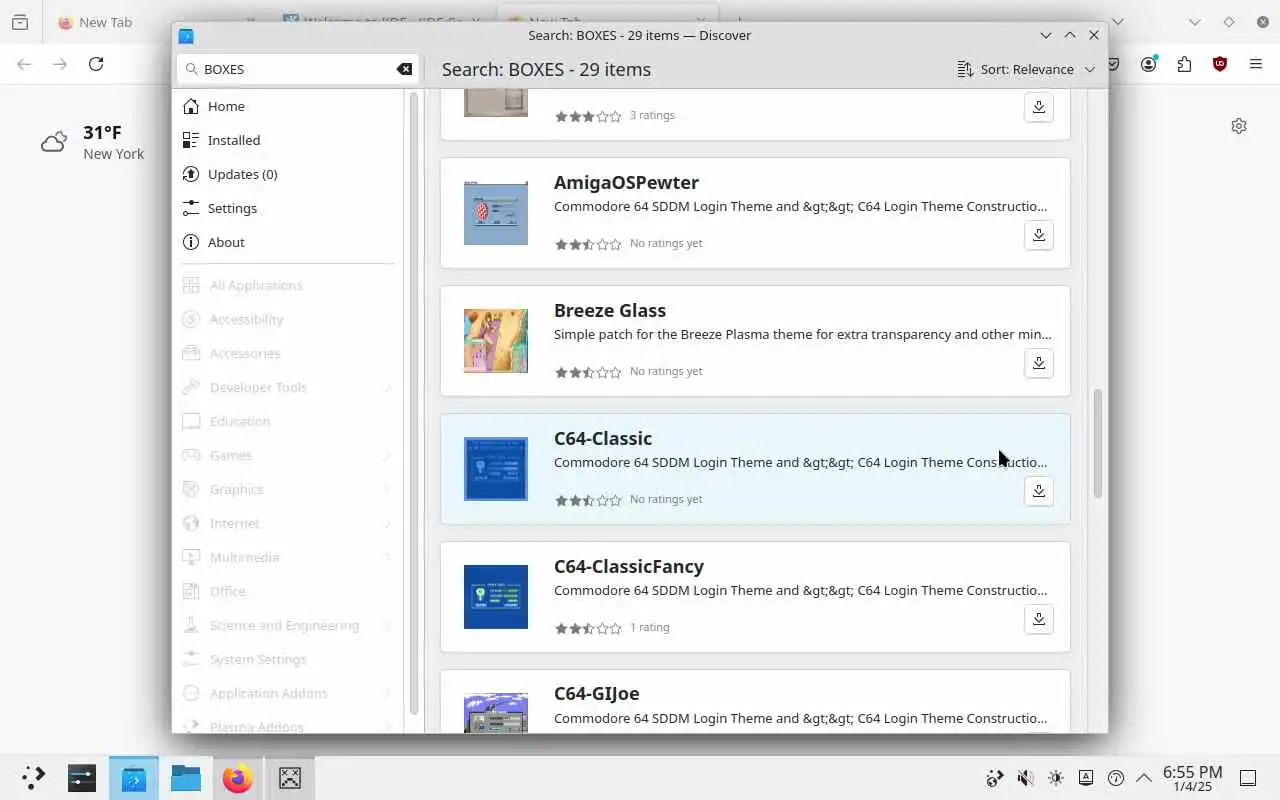The image size is (1280, 800).
Task: Expand the Application Addons arrow
Action: [387, 693]
